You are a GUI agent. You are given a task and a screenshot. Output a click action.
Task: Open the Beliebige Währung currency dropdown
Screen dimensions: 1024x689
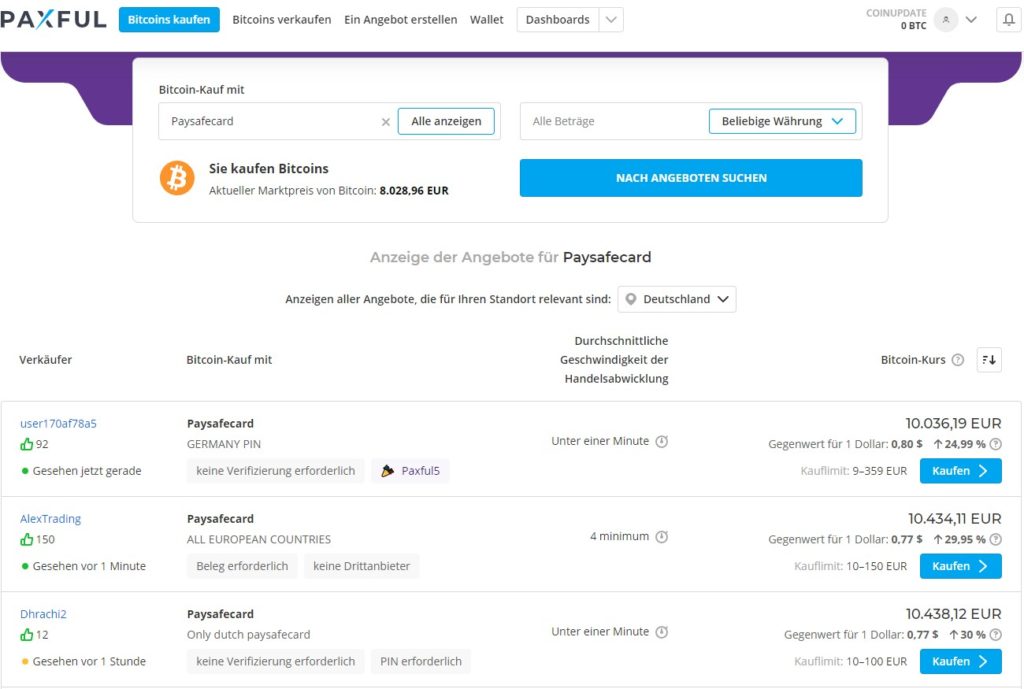click(x=782, y=121)
